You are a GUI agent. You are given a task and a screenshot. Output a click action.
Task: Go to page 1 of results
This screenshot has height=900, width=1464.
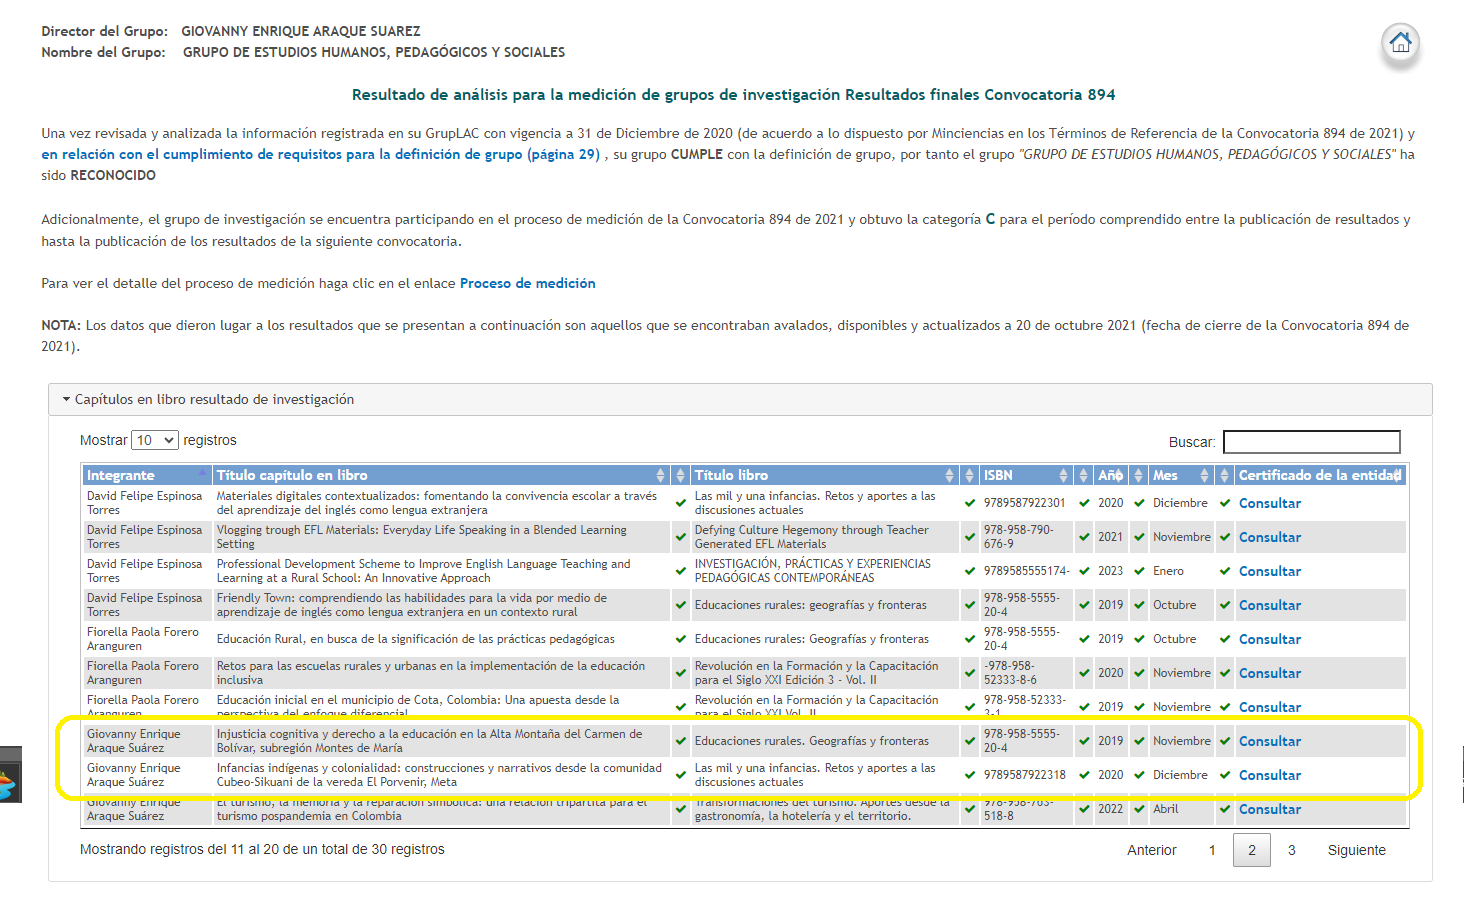(x=1212, y=850)
